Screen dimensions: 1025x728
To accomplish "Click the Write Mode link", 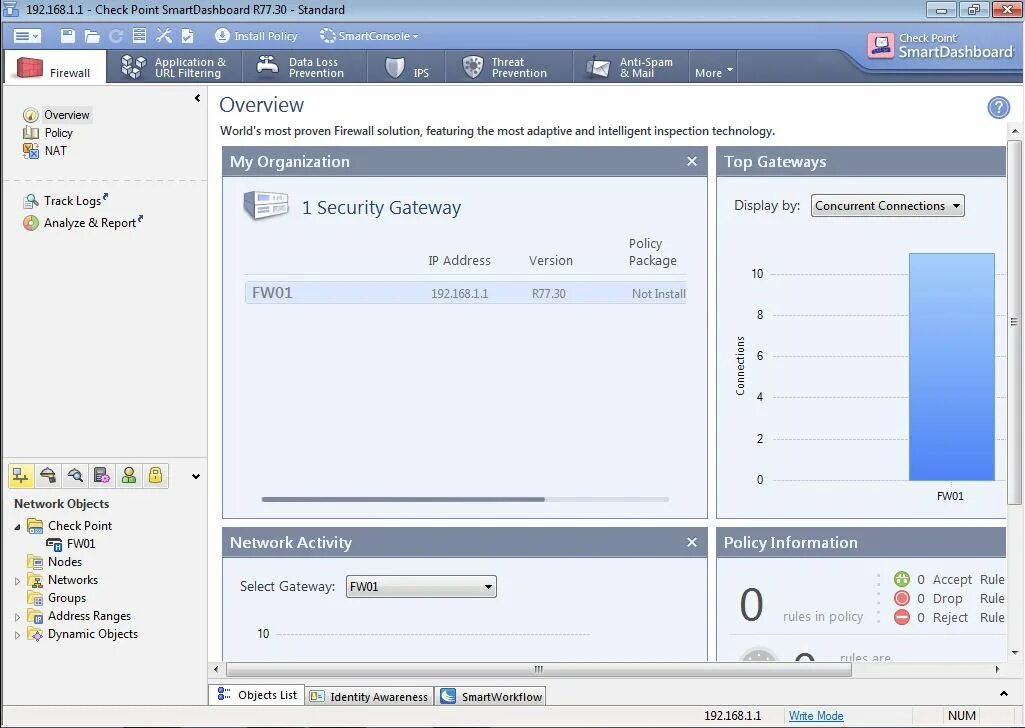I will (x=816, y=716).
